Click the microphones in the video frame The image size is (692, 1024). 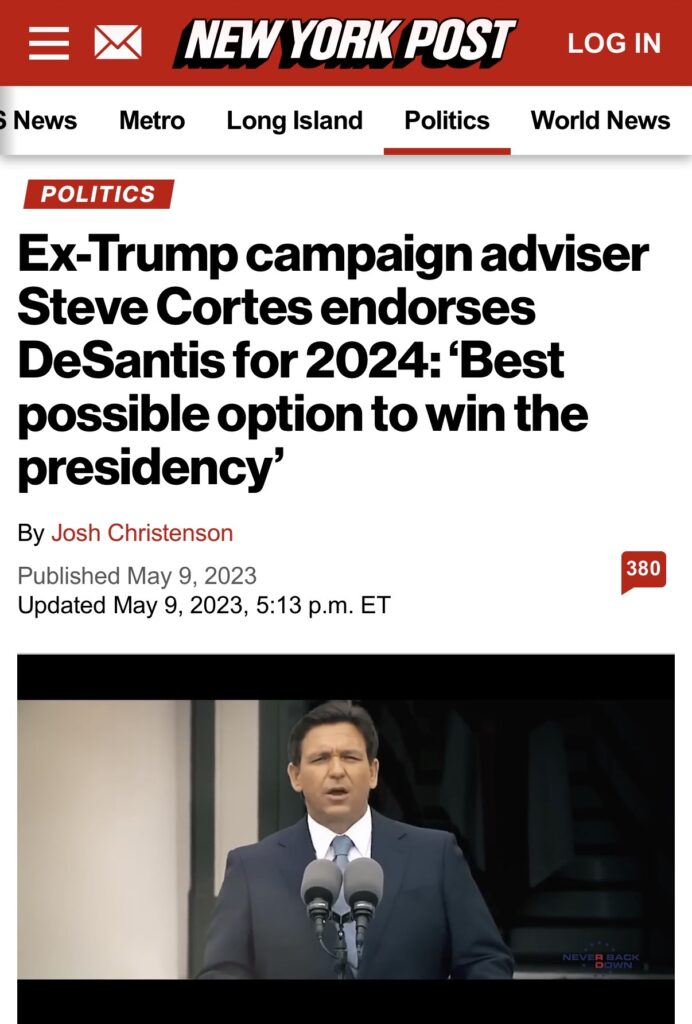coord(342,885)
